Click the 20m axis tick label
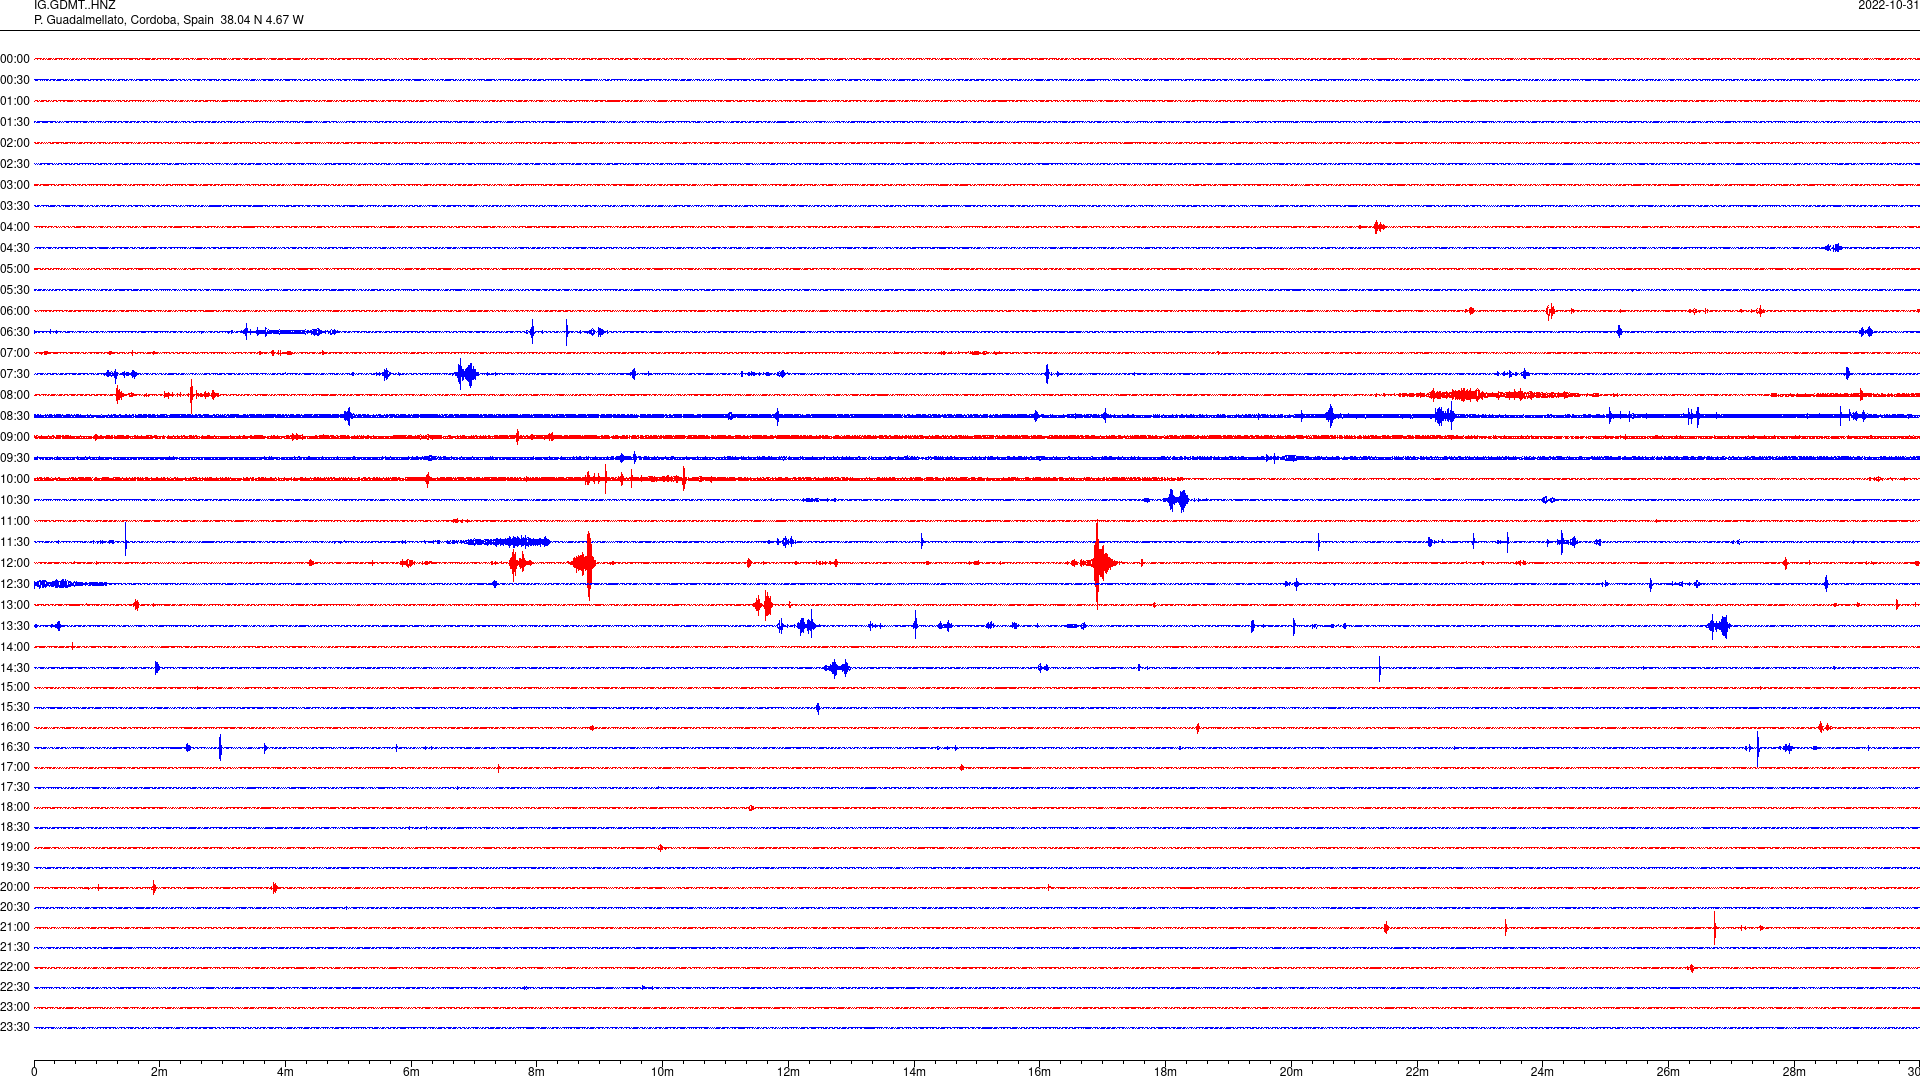This screenshot has width=1920, height=1080. point(1291,1072)
